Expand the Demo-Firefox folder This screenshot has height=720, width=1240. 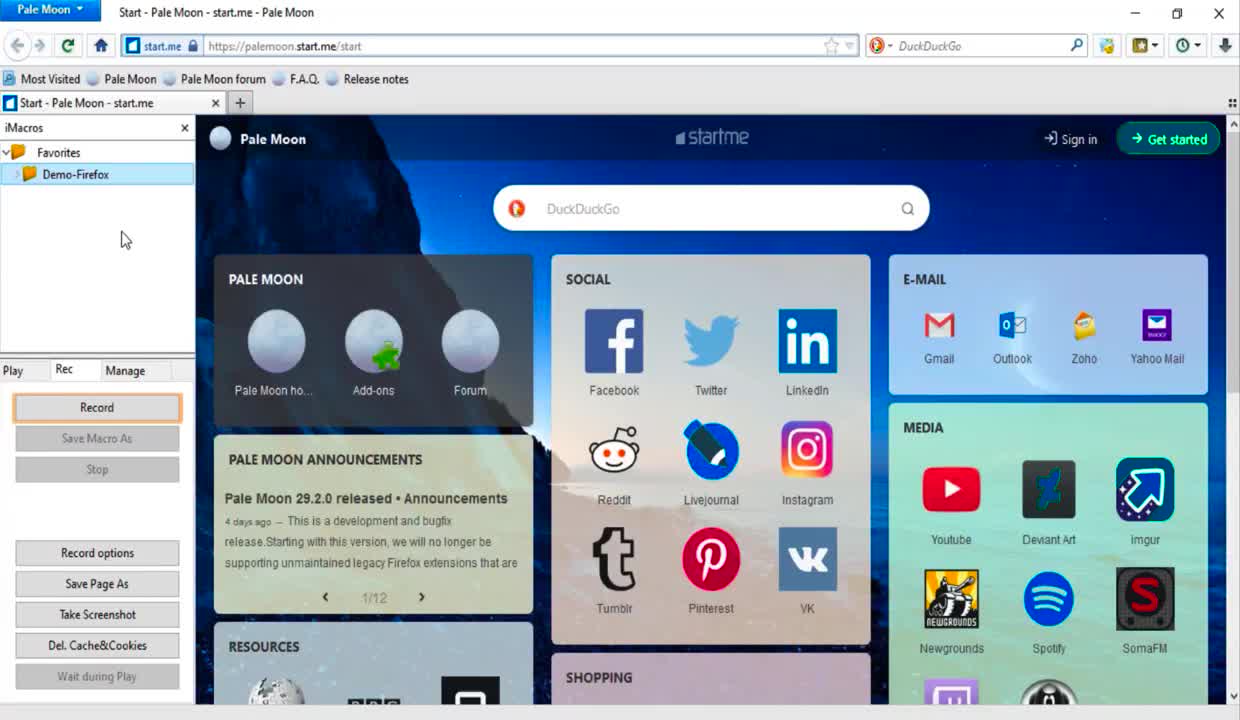point(16,174)
